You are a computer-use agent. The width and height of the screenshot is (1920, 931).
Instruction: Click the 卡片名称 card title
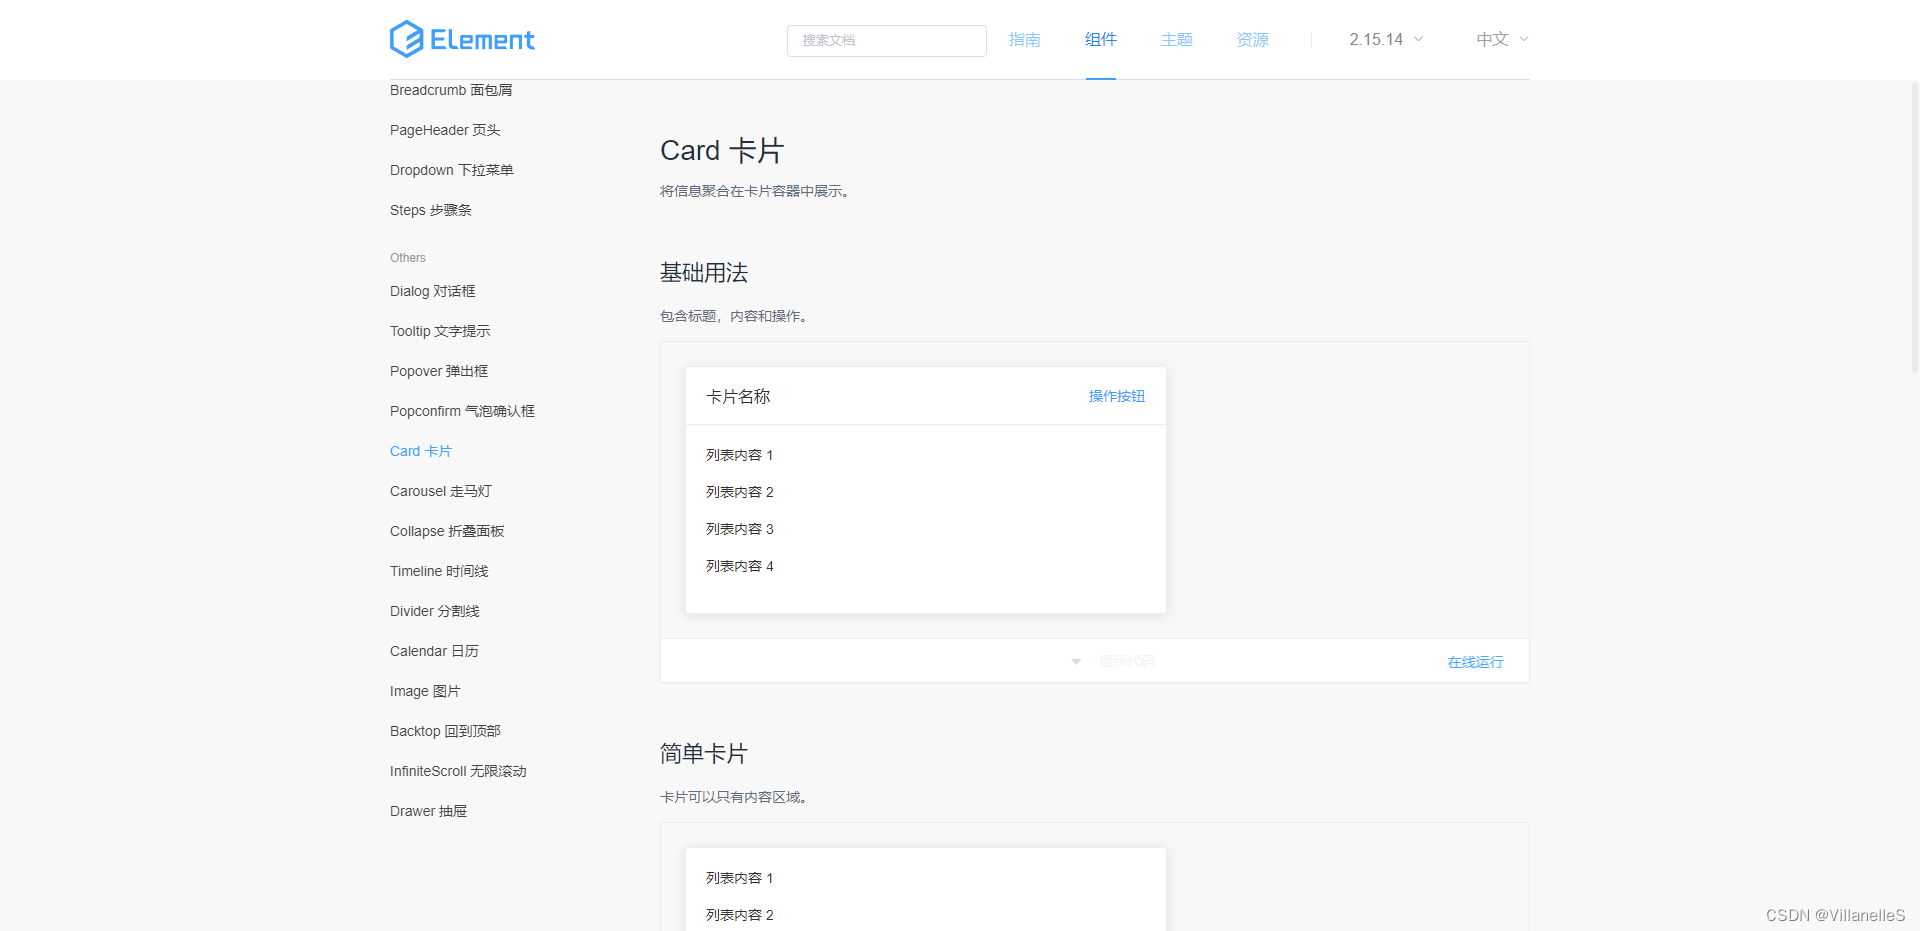pyautogui.click(x=738, y=396)
